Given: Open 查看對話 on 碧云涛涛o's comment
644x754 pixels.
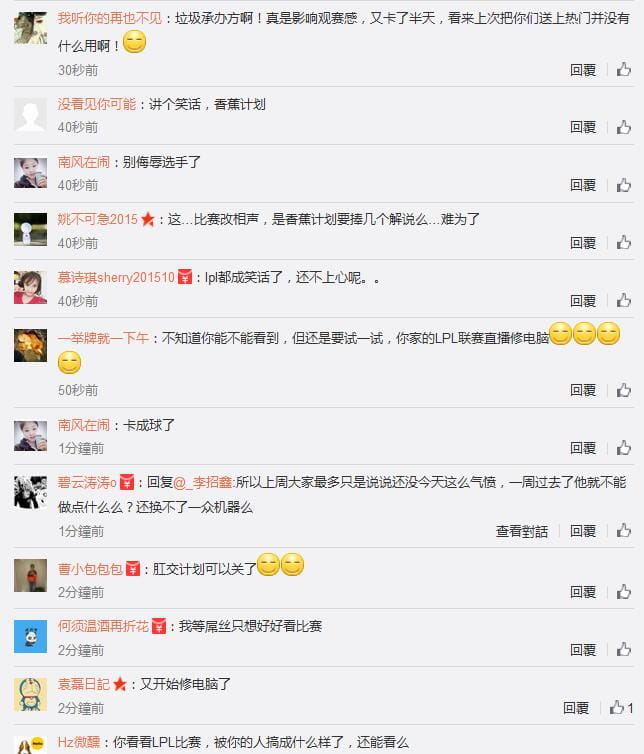Looking at the screenshot, I should [522, 531].
